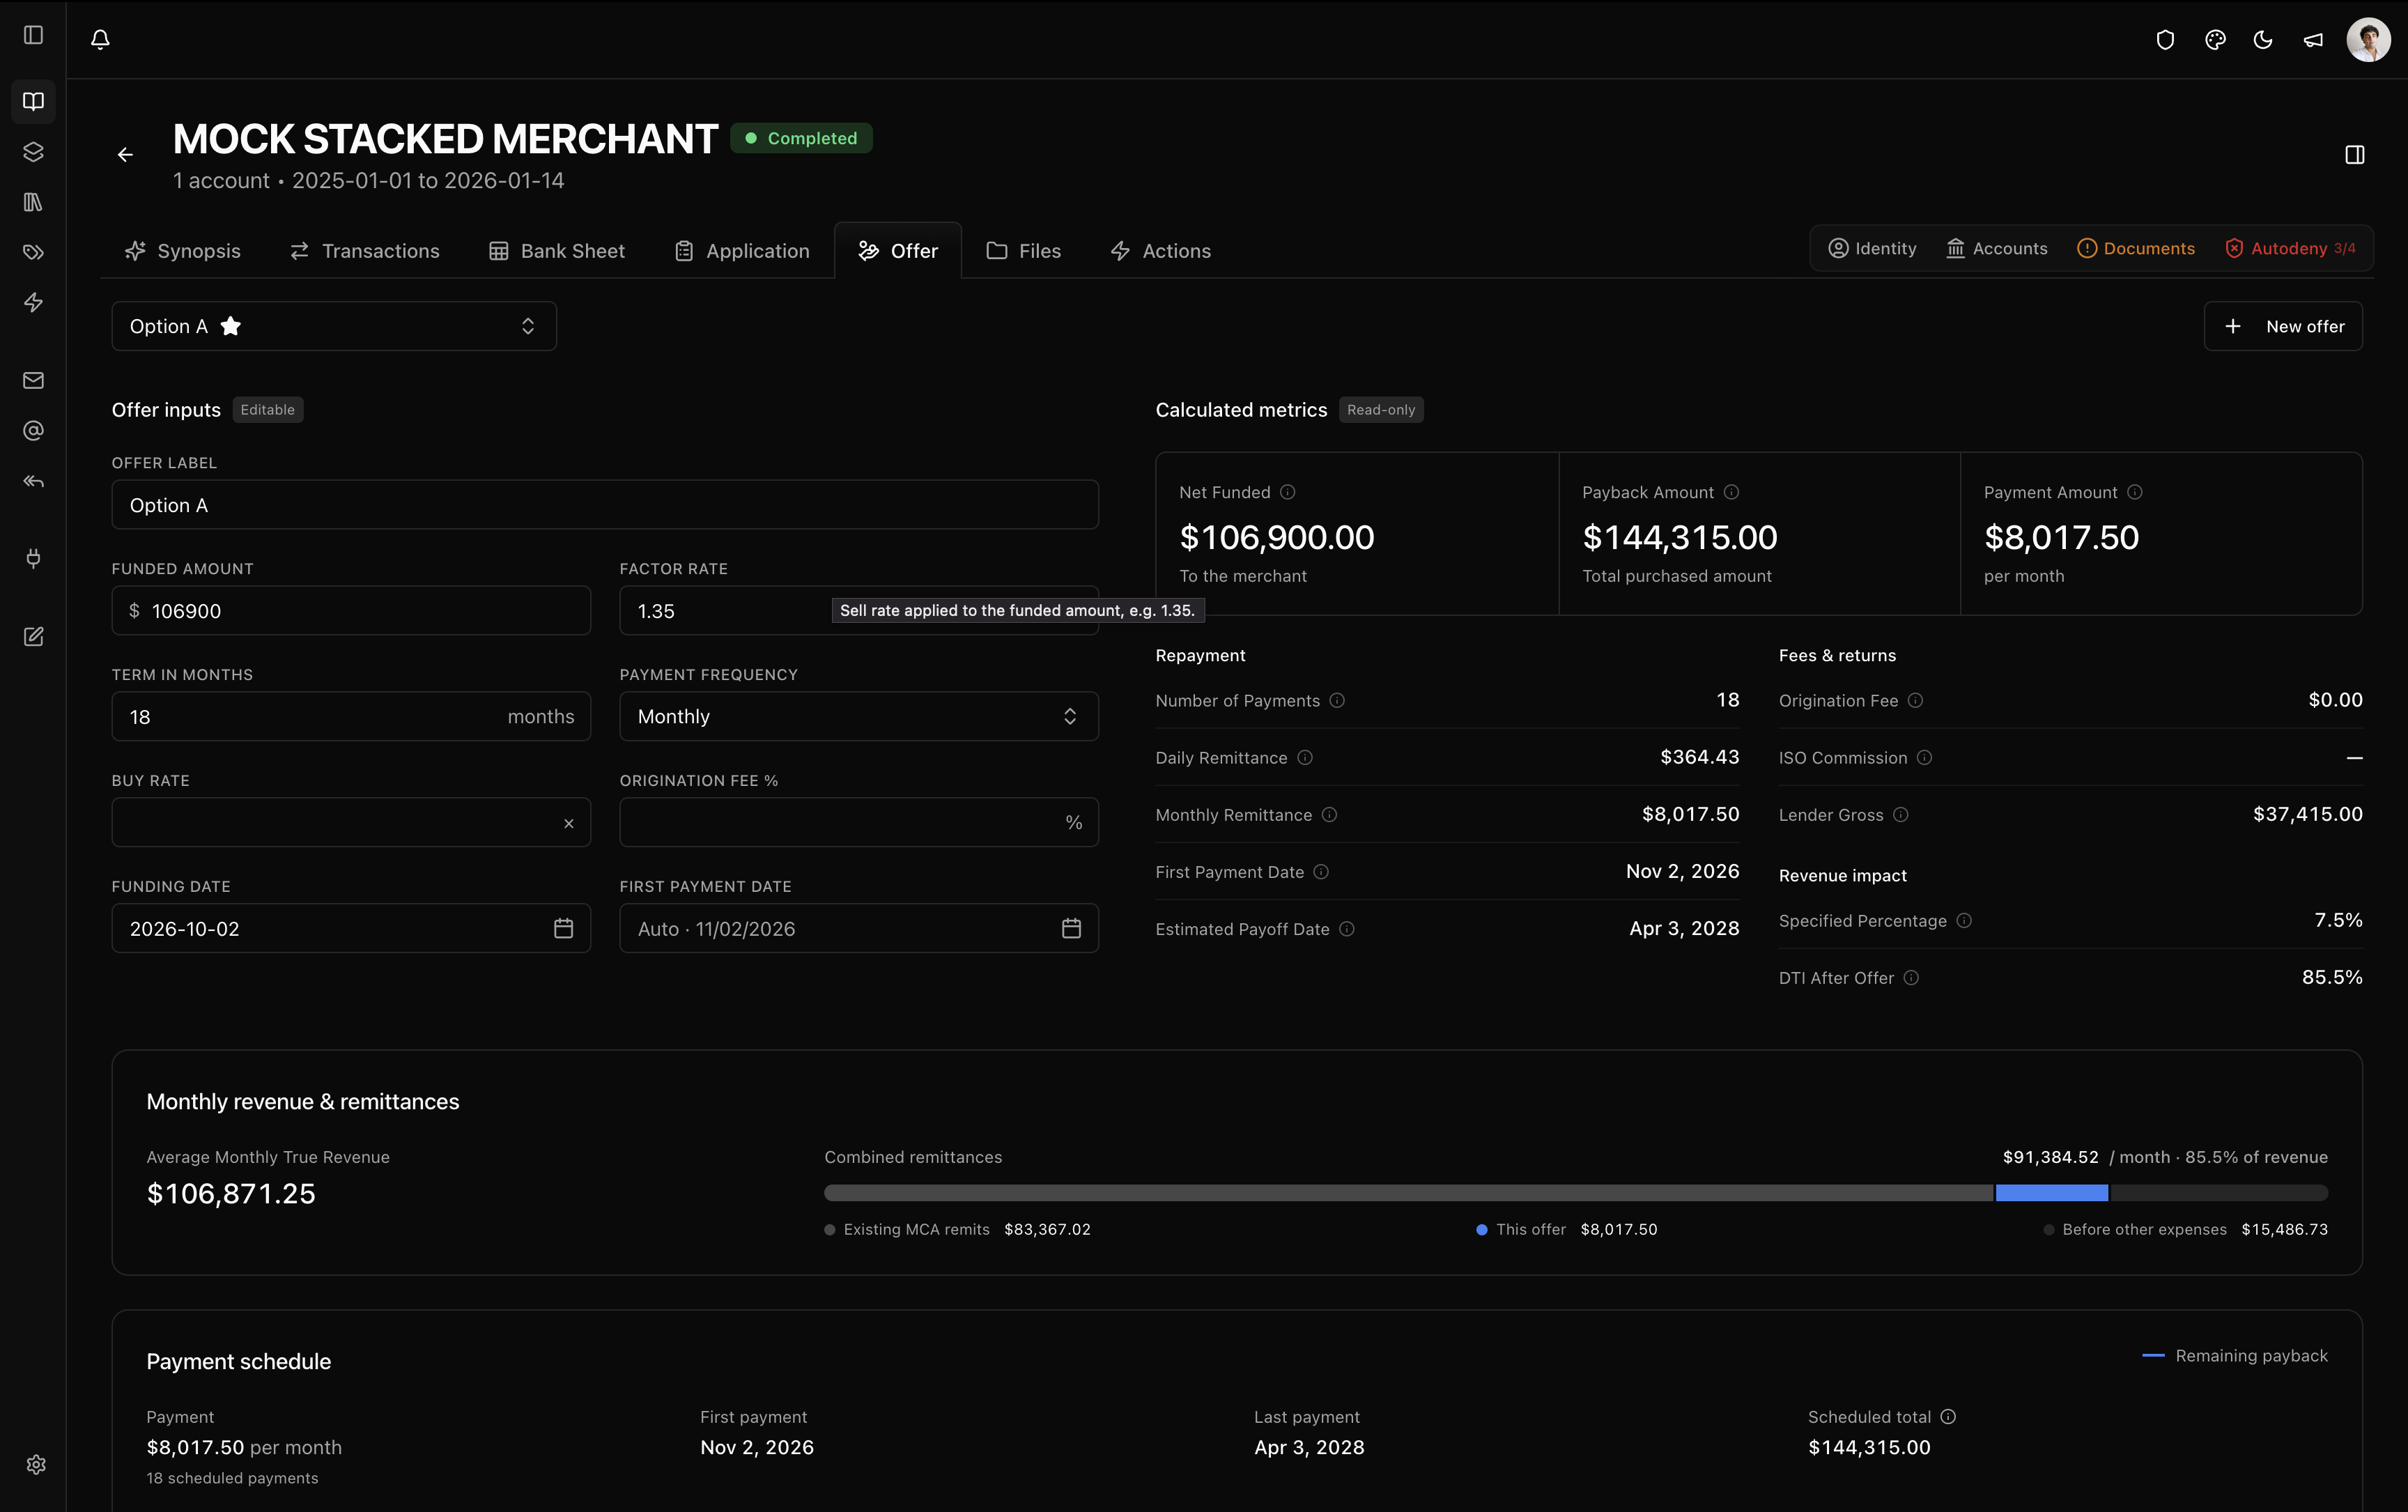Toggle the left sidebar panel icon
The image size is (2408, 1512).
[x=33, y=35]
